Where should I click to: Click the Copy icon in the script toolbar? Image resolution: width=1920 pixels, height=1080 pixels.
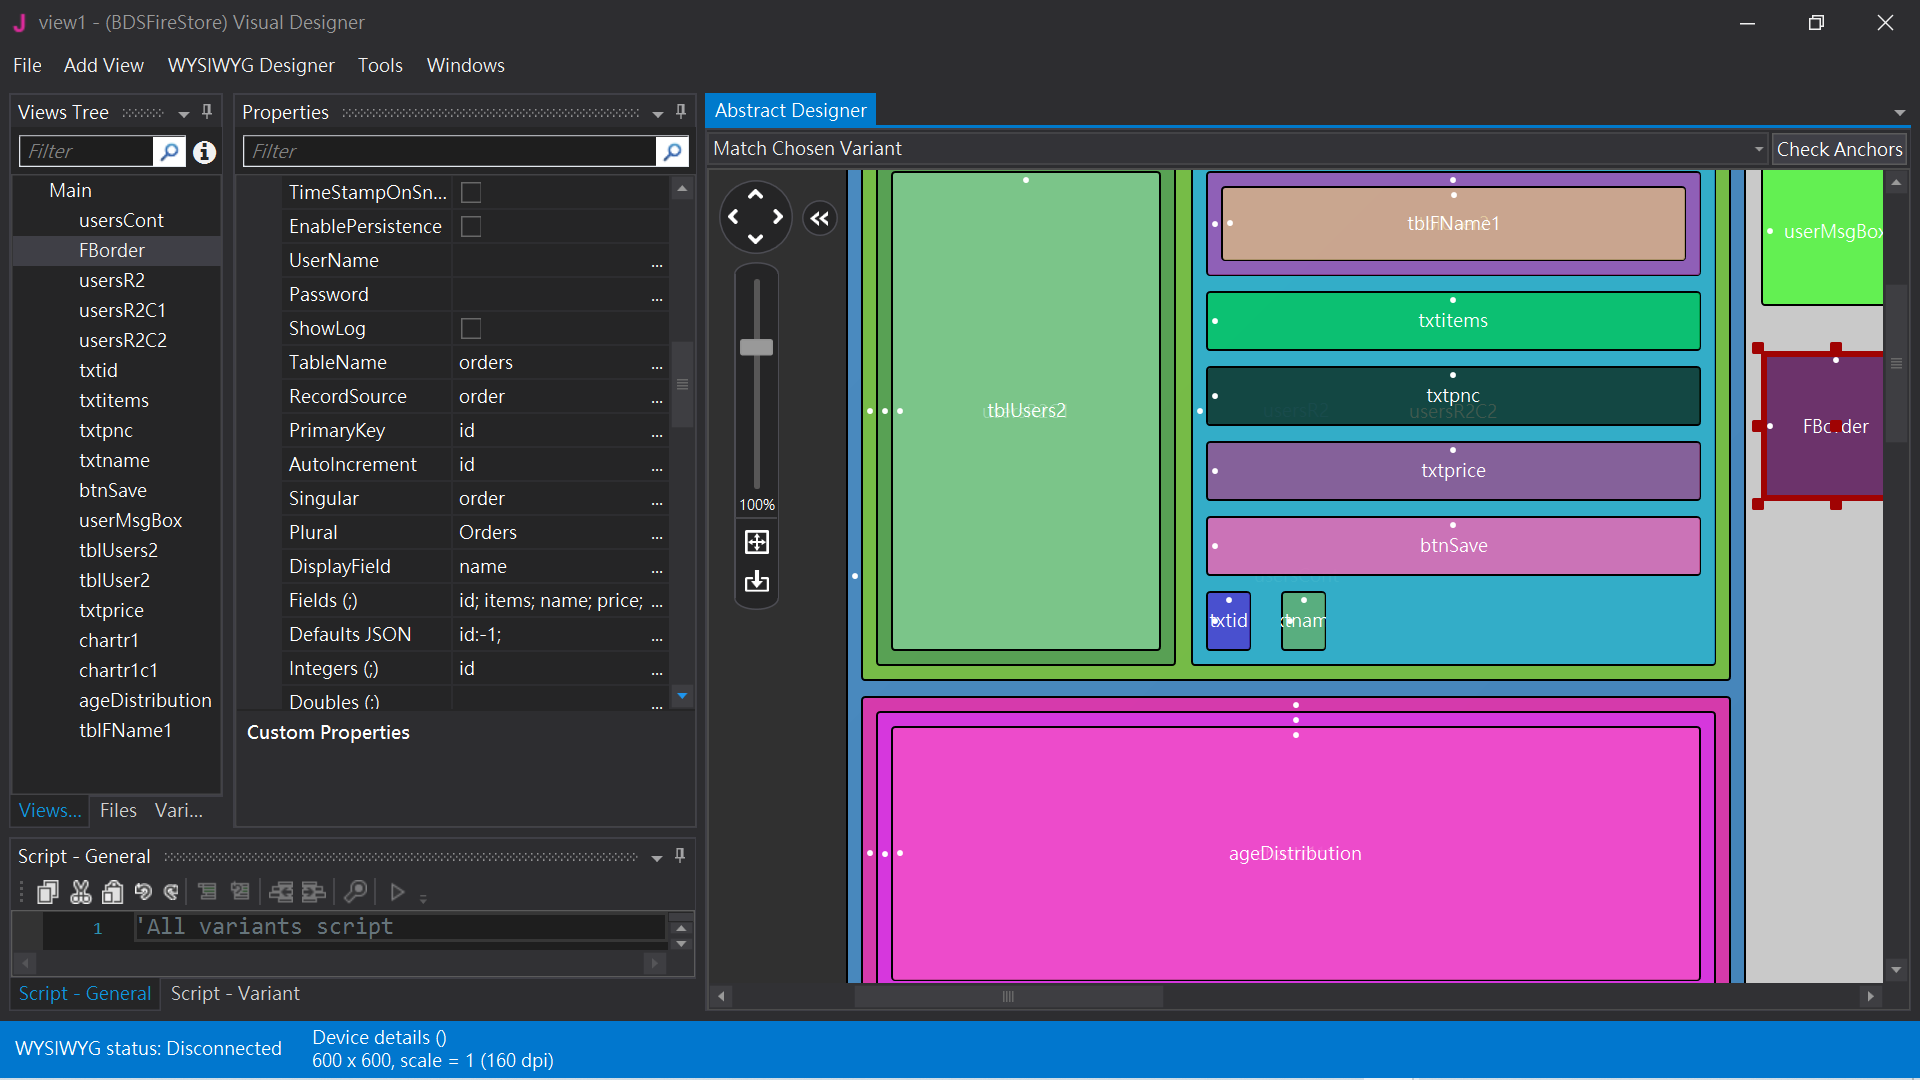pyautogui.click(x=48, y=892)
